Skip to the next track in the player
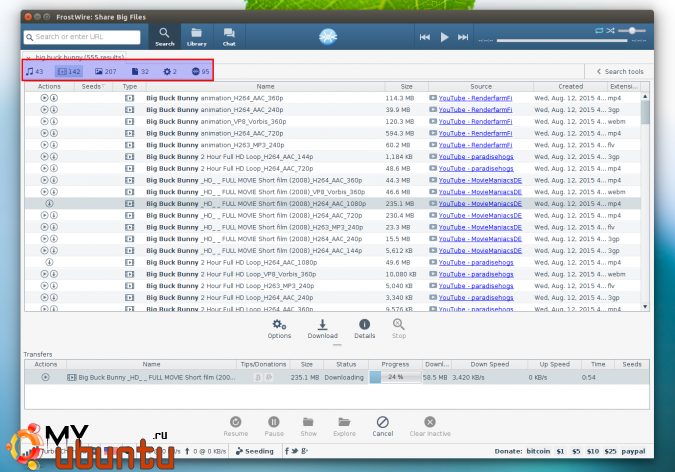The image size is (675, 472). [x=463, y=37]
